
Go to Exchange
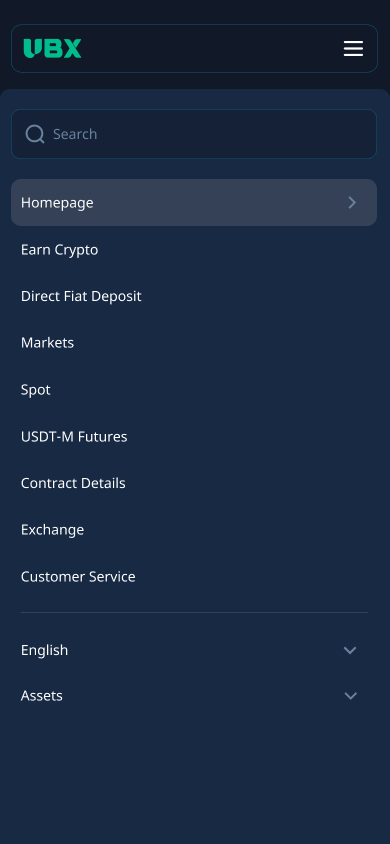pyautogui.click(x=194, y=530)
